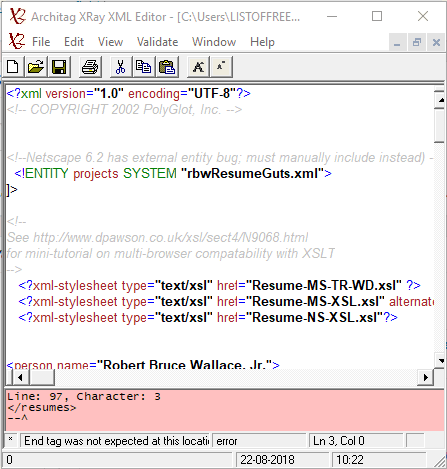The width and height of the screenshot is (447, 469).
Task: Click the 'Line: 97, Character: 3' error text
Action: click(x=84, y=396)
